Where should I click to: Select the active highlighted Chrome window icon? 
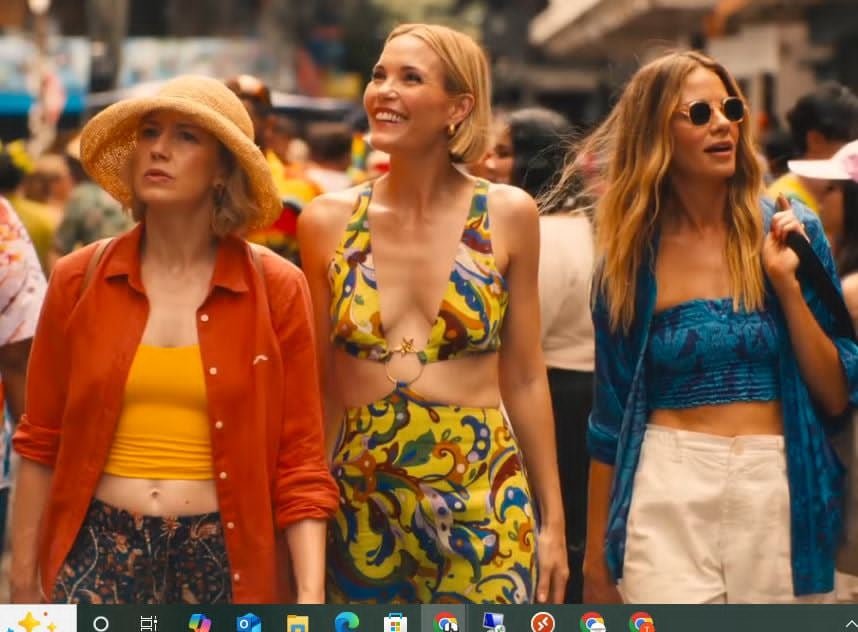pos(444,622)
